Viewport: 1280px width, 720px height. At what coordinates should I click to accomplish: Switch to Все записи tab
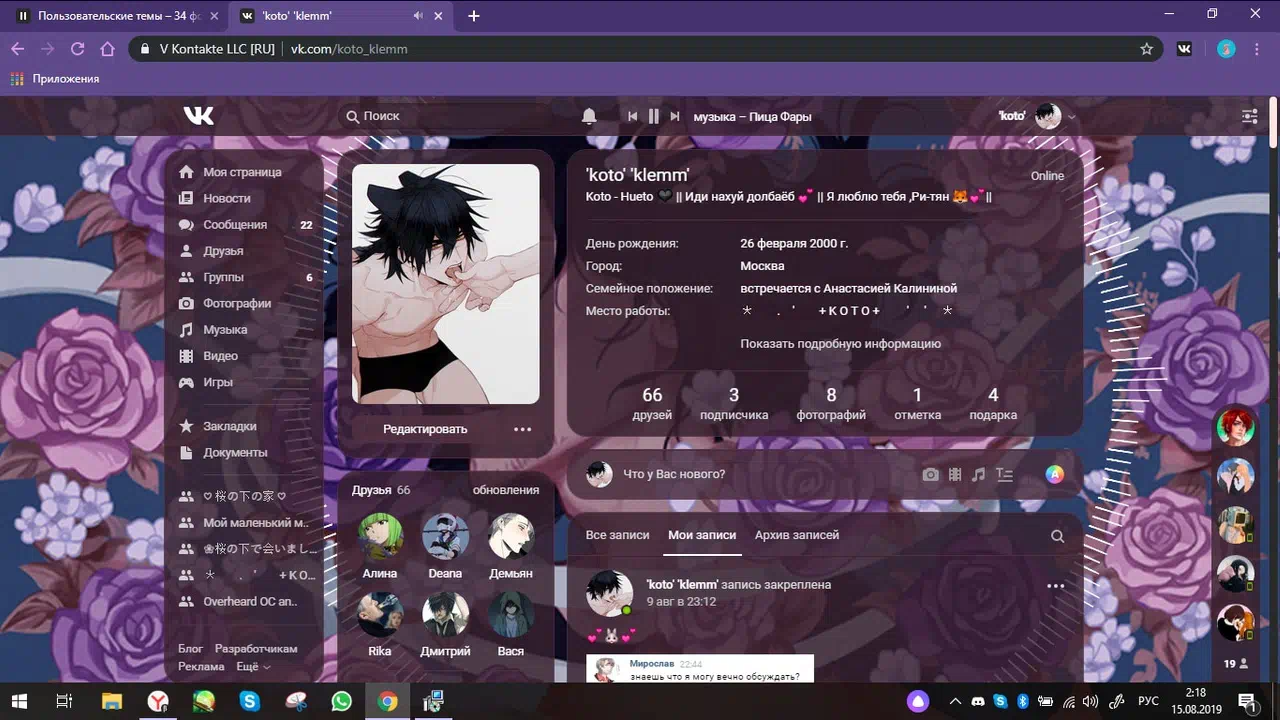coord(617,535)
